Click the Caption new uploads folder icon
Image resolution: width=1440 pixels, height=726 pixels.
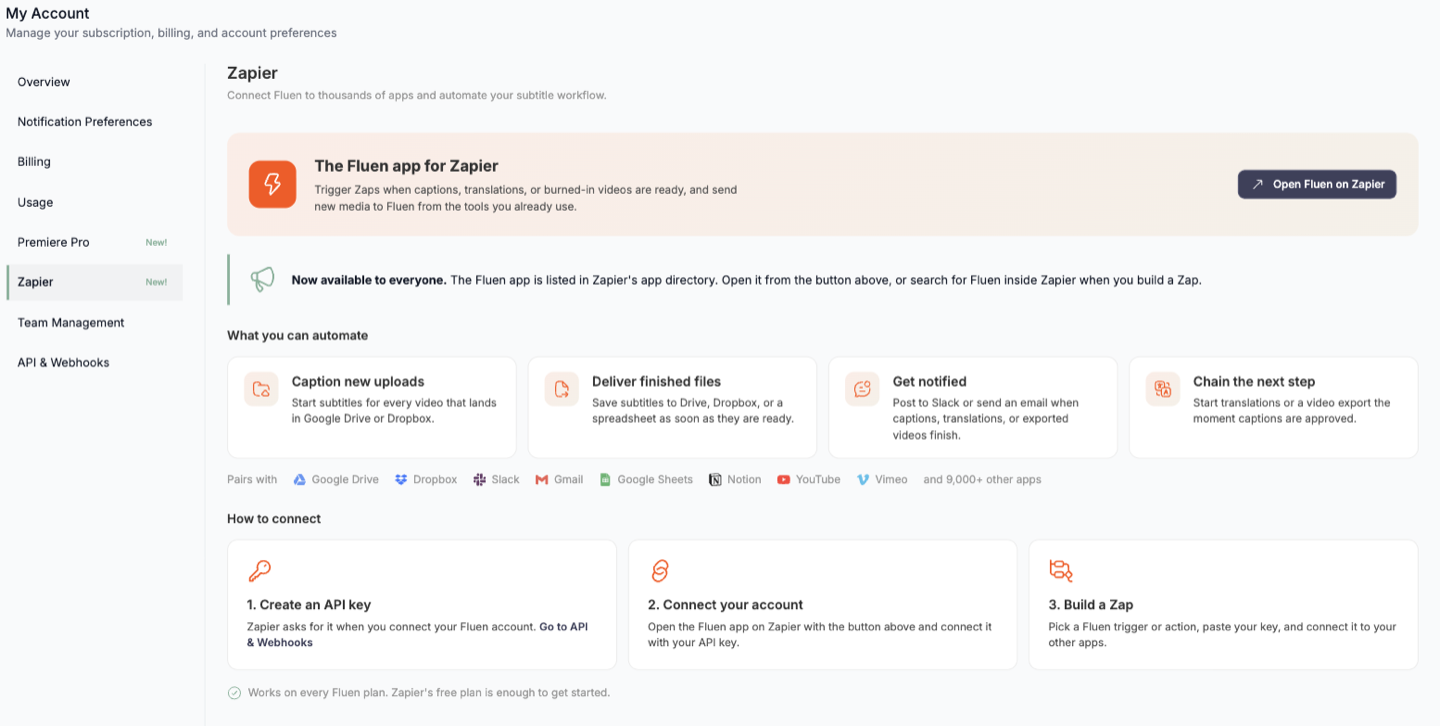[x=261, y=389]
